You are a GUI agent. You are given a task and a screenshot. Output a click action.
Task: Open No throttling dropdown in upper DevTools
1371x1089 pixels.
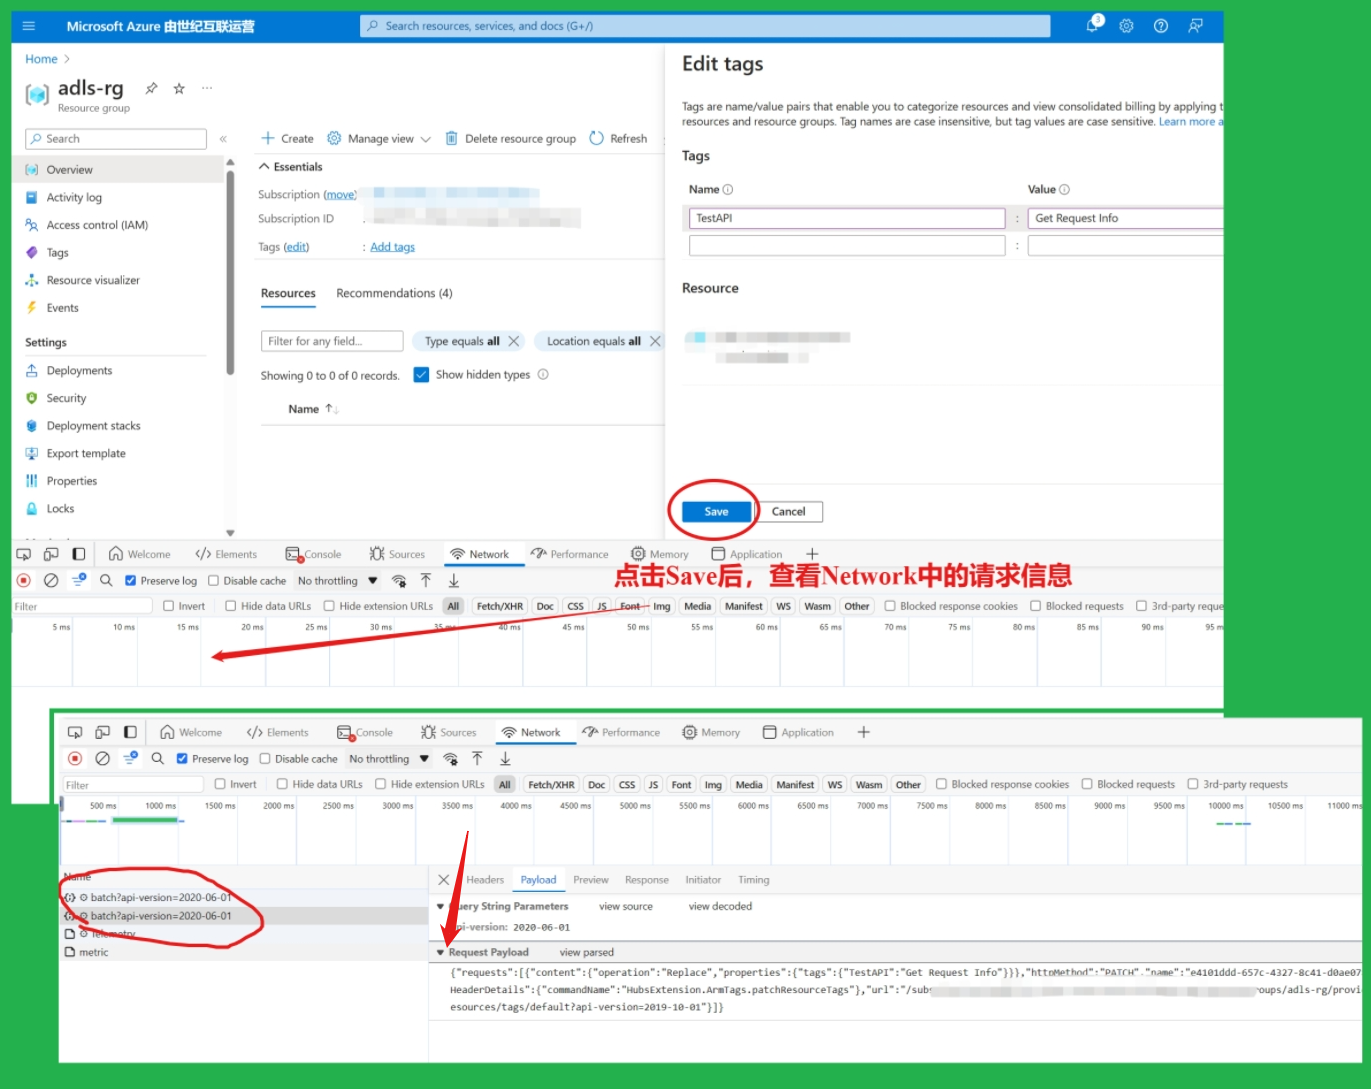click(x=337, y=580)
